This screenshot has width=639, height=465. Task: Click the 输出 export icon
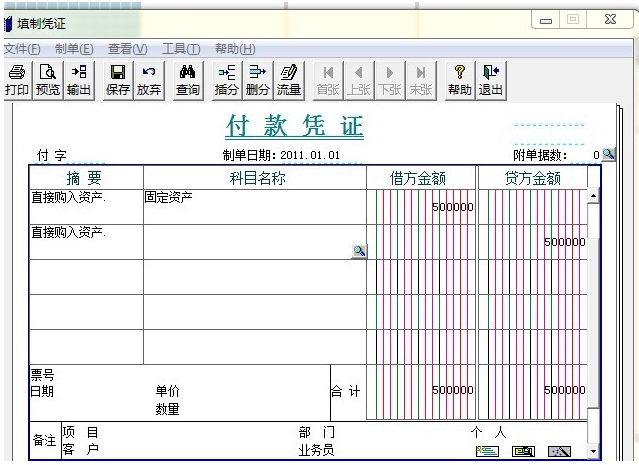79,80
